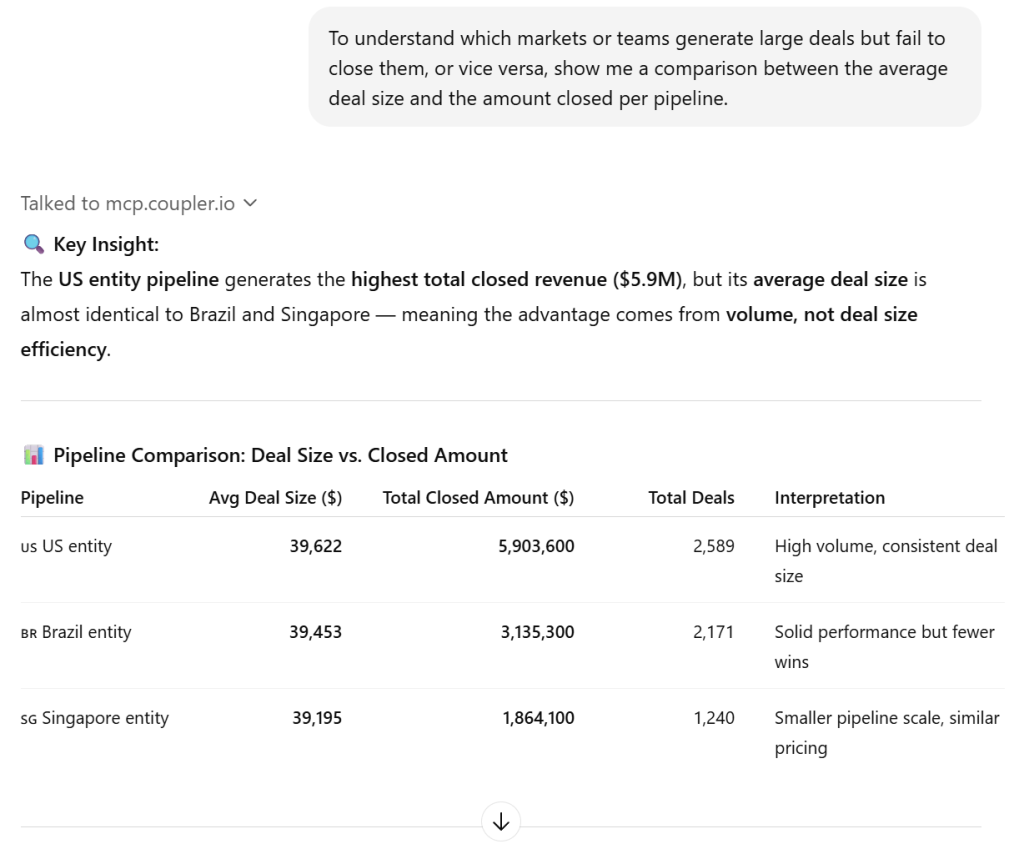
Task: Expand the chevron beside Talked to mcp.coupler.io
Action: 250,203
